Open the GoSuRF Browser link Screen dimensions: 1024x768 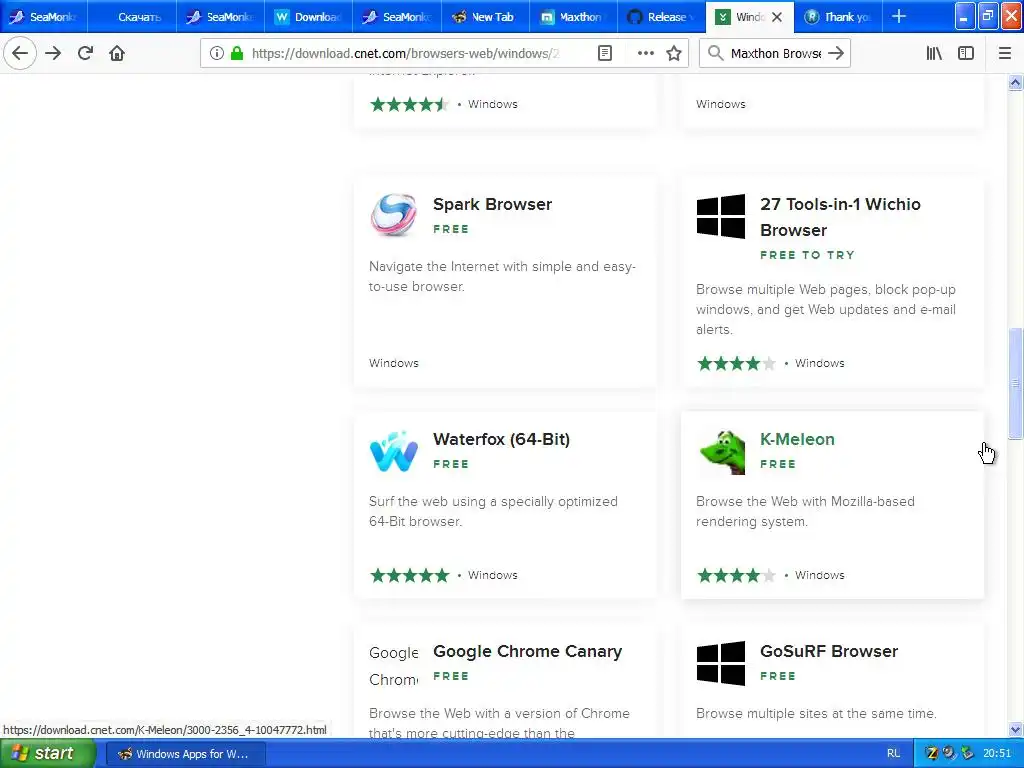829,652
